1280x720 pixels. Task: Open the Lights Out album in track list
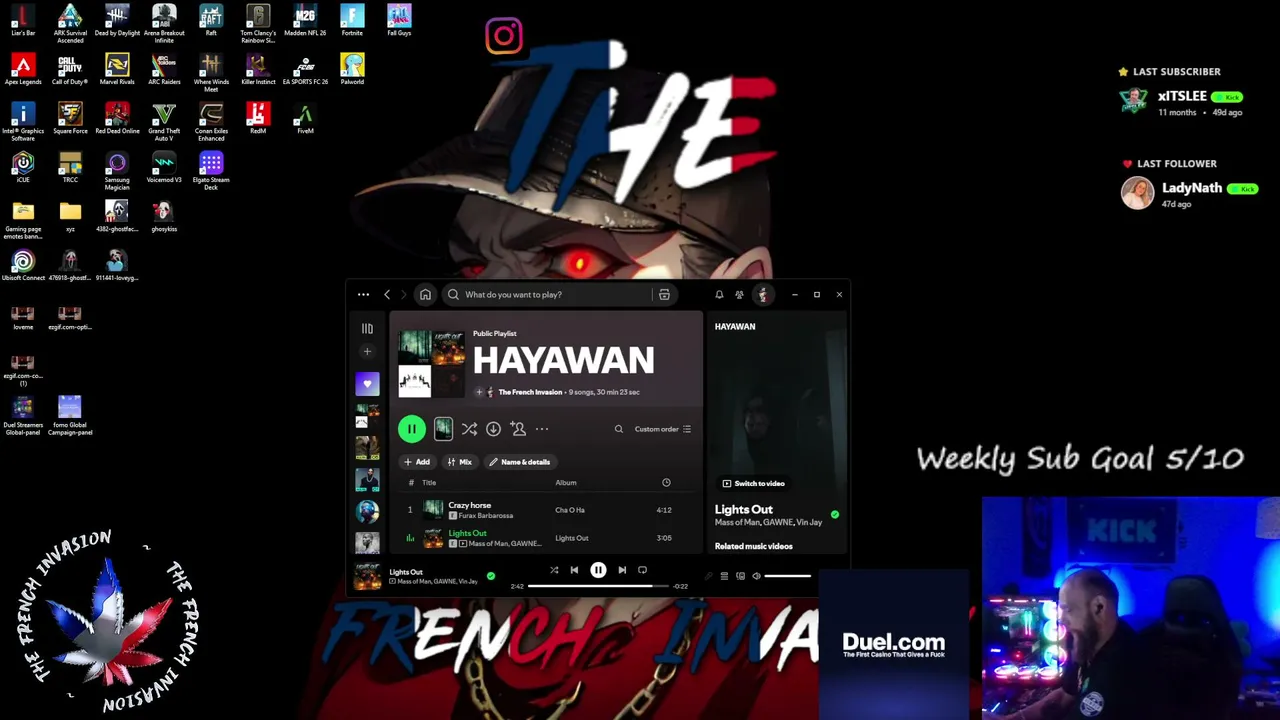point(572,538)
